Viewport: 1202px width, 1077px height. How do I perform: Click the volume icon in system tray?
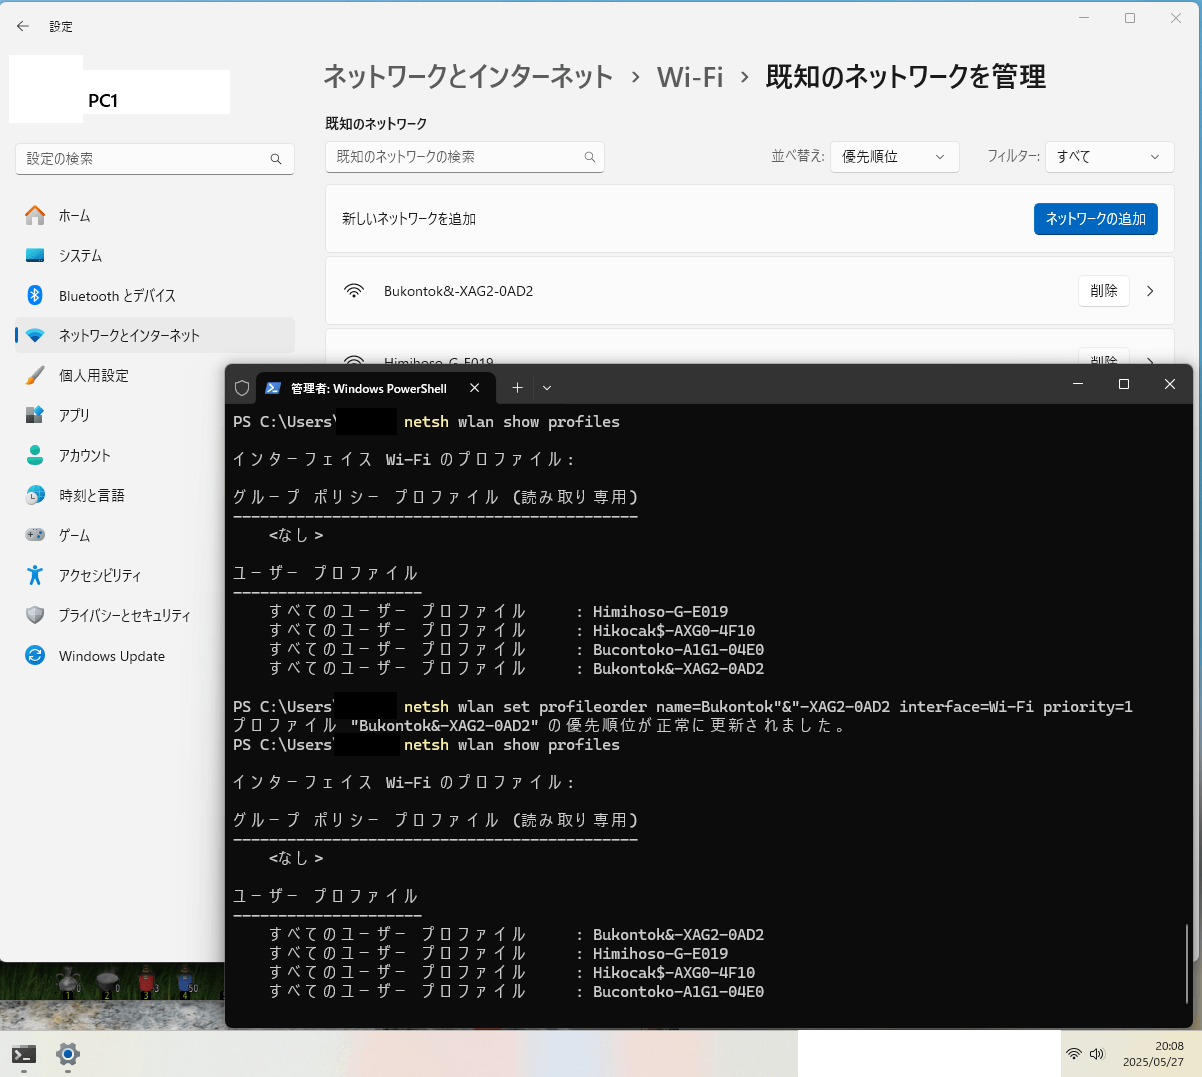1097,1054
